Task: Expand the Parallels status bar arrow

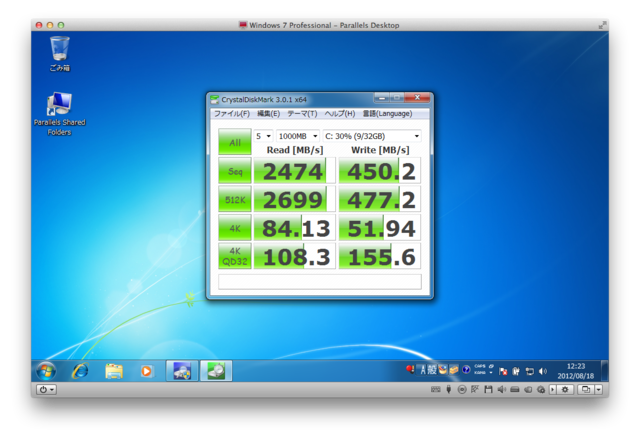Action: [x=553, y=390]
